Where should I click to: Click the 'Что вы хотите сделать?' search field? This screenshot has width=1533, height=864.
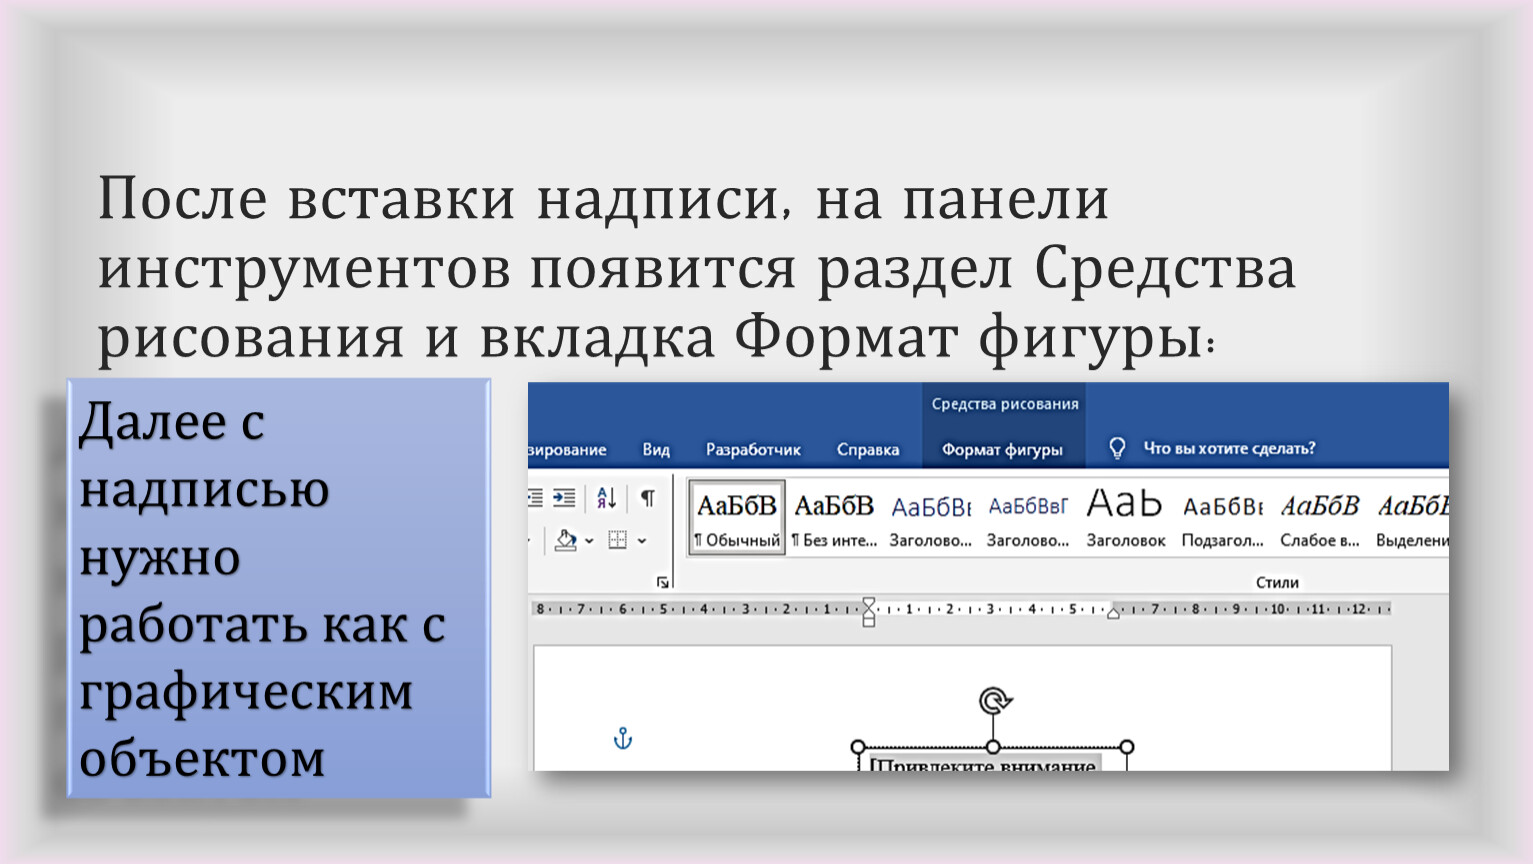coord(1229,449)
